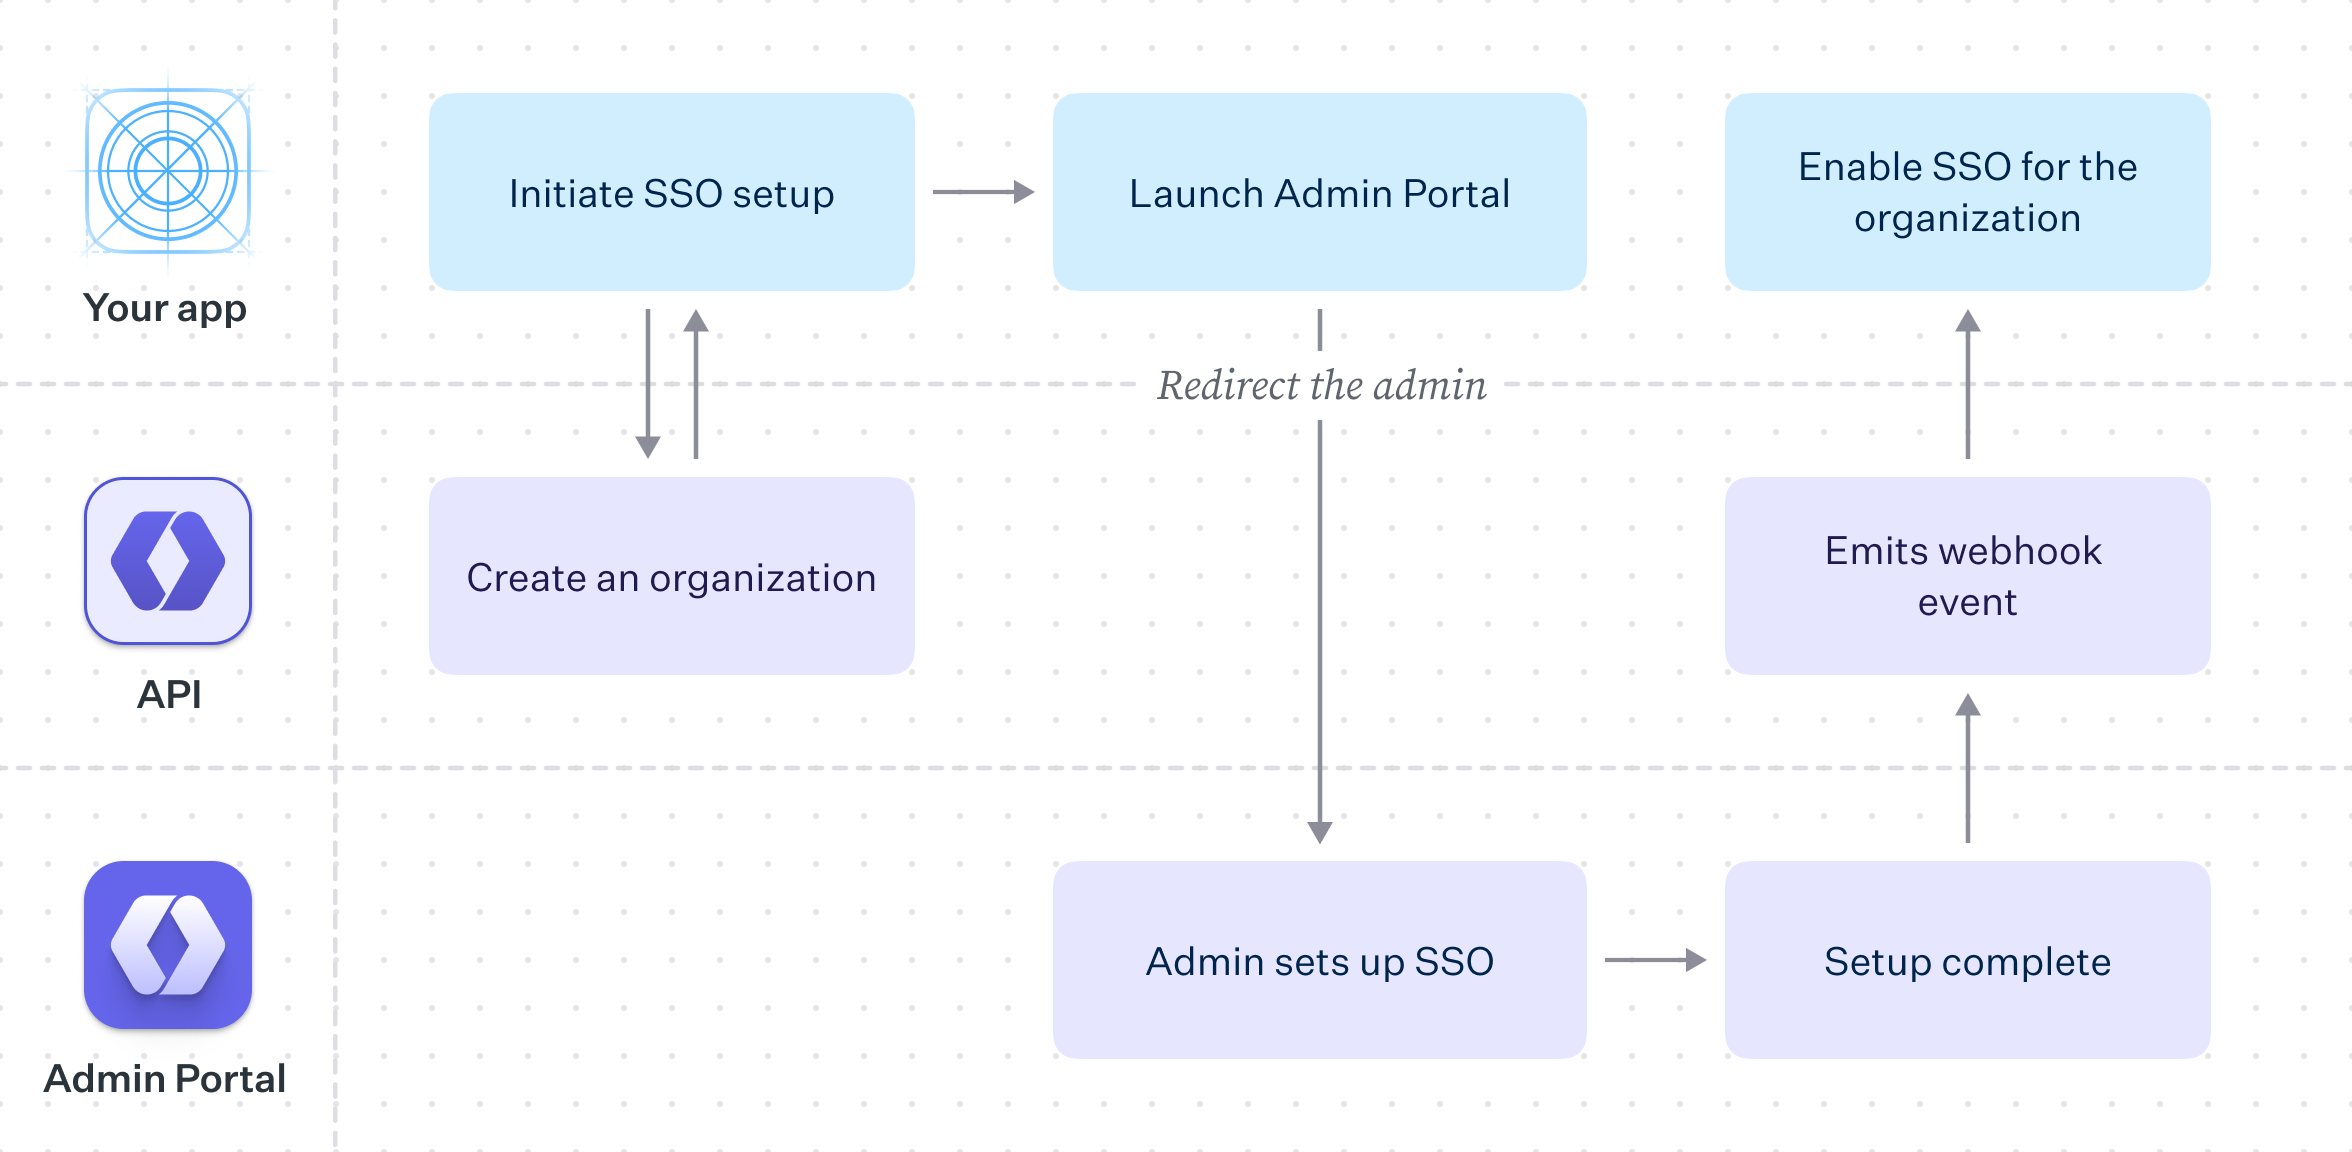2352x1152 pixels.
Task: Click the 'Redirect the admin' label
Action: coord(1322,385)
